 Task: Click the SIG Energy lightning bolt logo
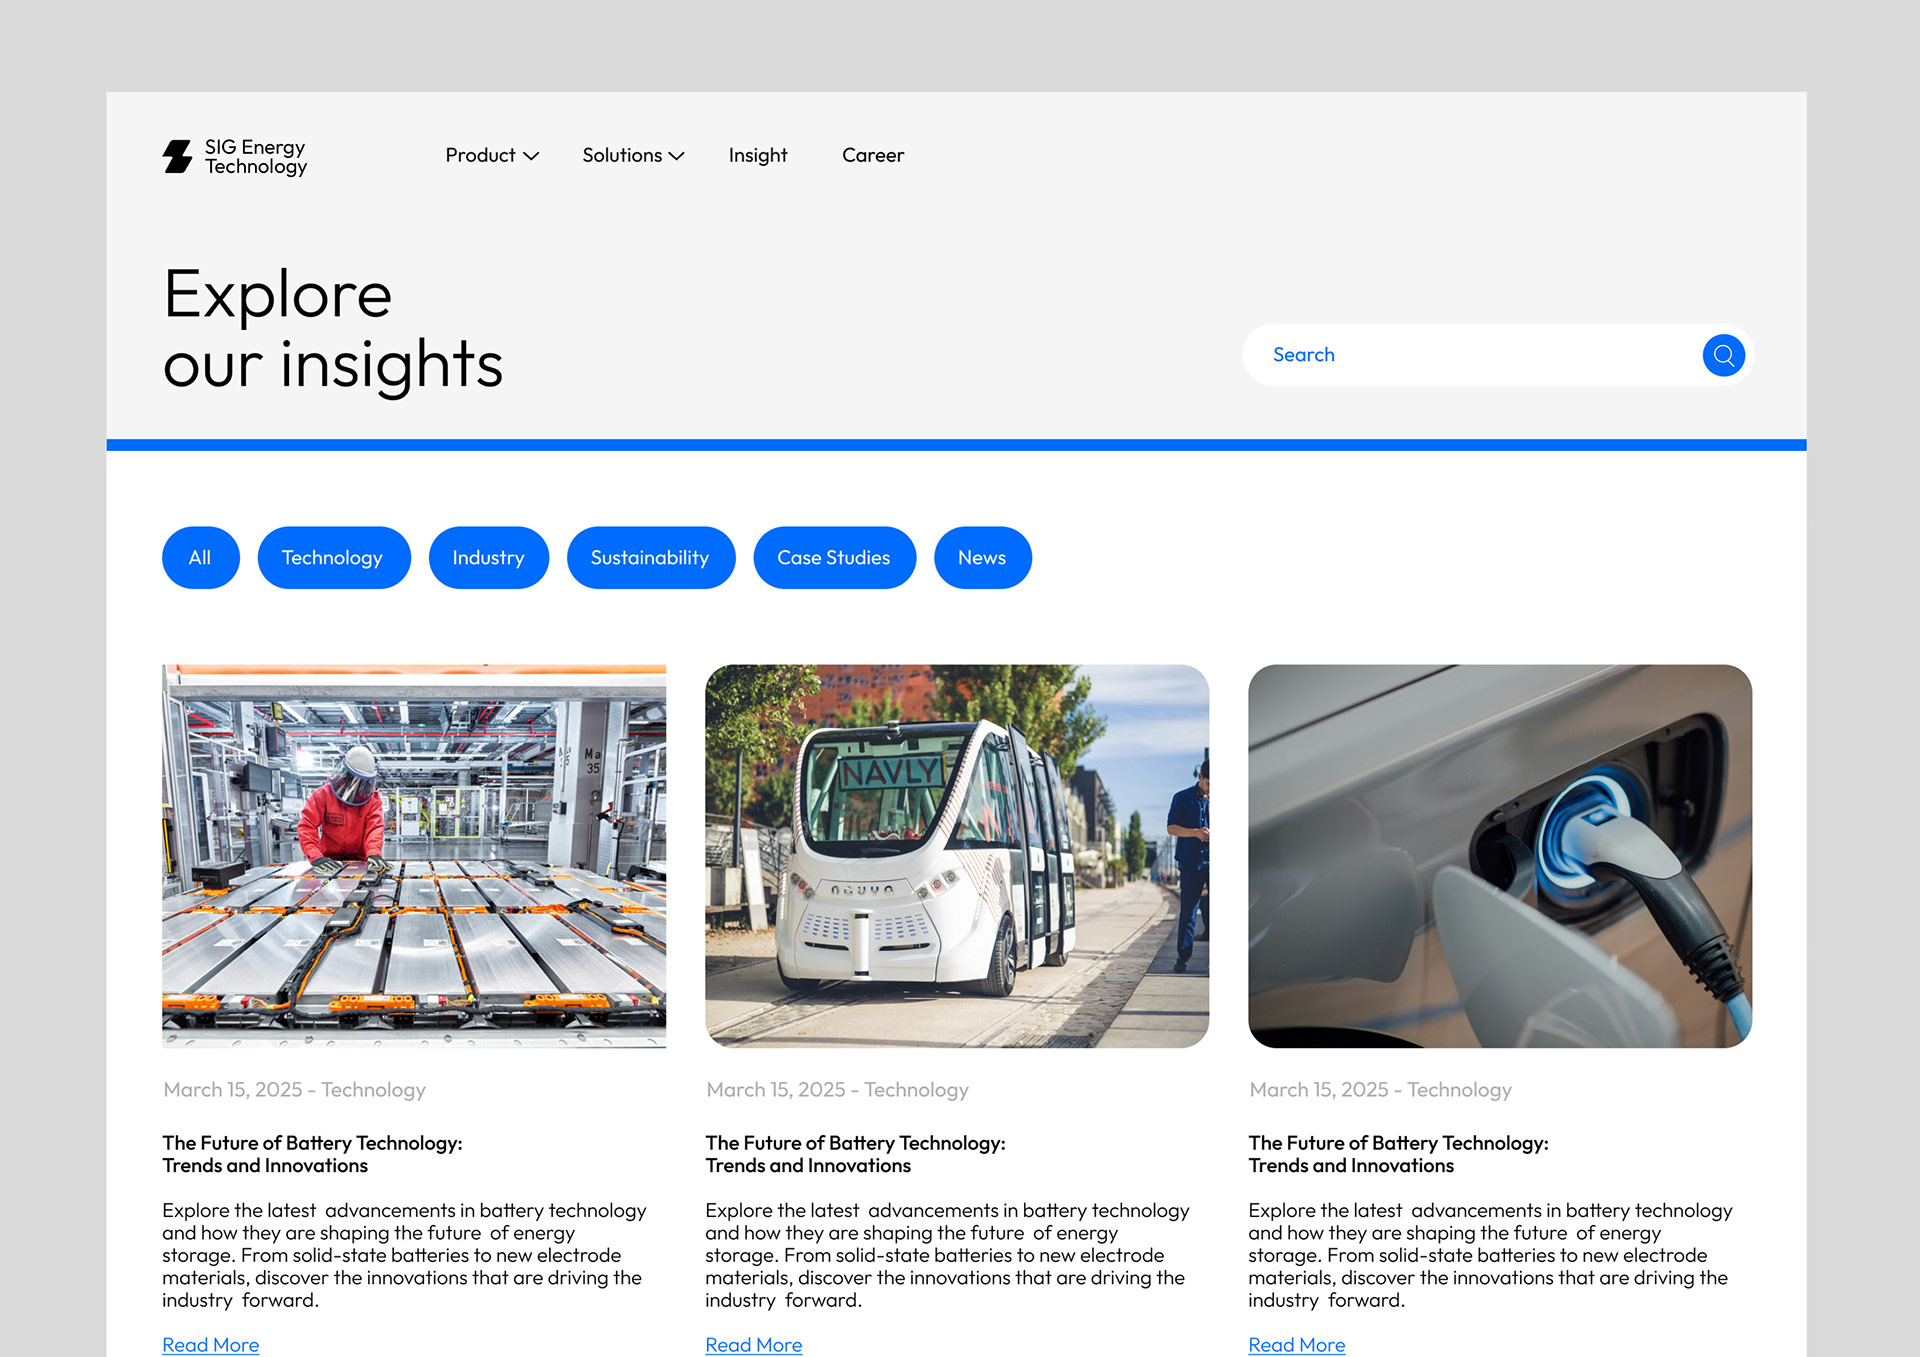(x=177, y=156)
